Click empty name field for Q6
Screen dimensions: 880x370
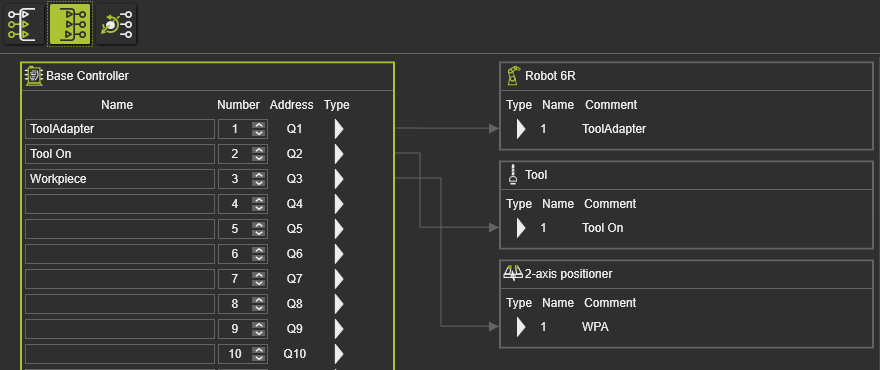120,254
